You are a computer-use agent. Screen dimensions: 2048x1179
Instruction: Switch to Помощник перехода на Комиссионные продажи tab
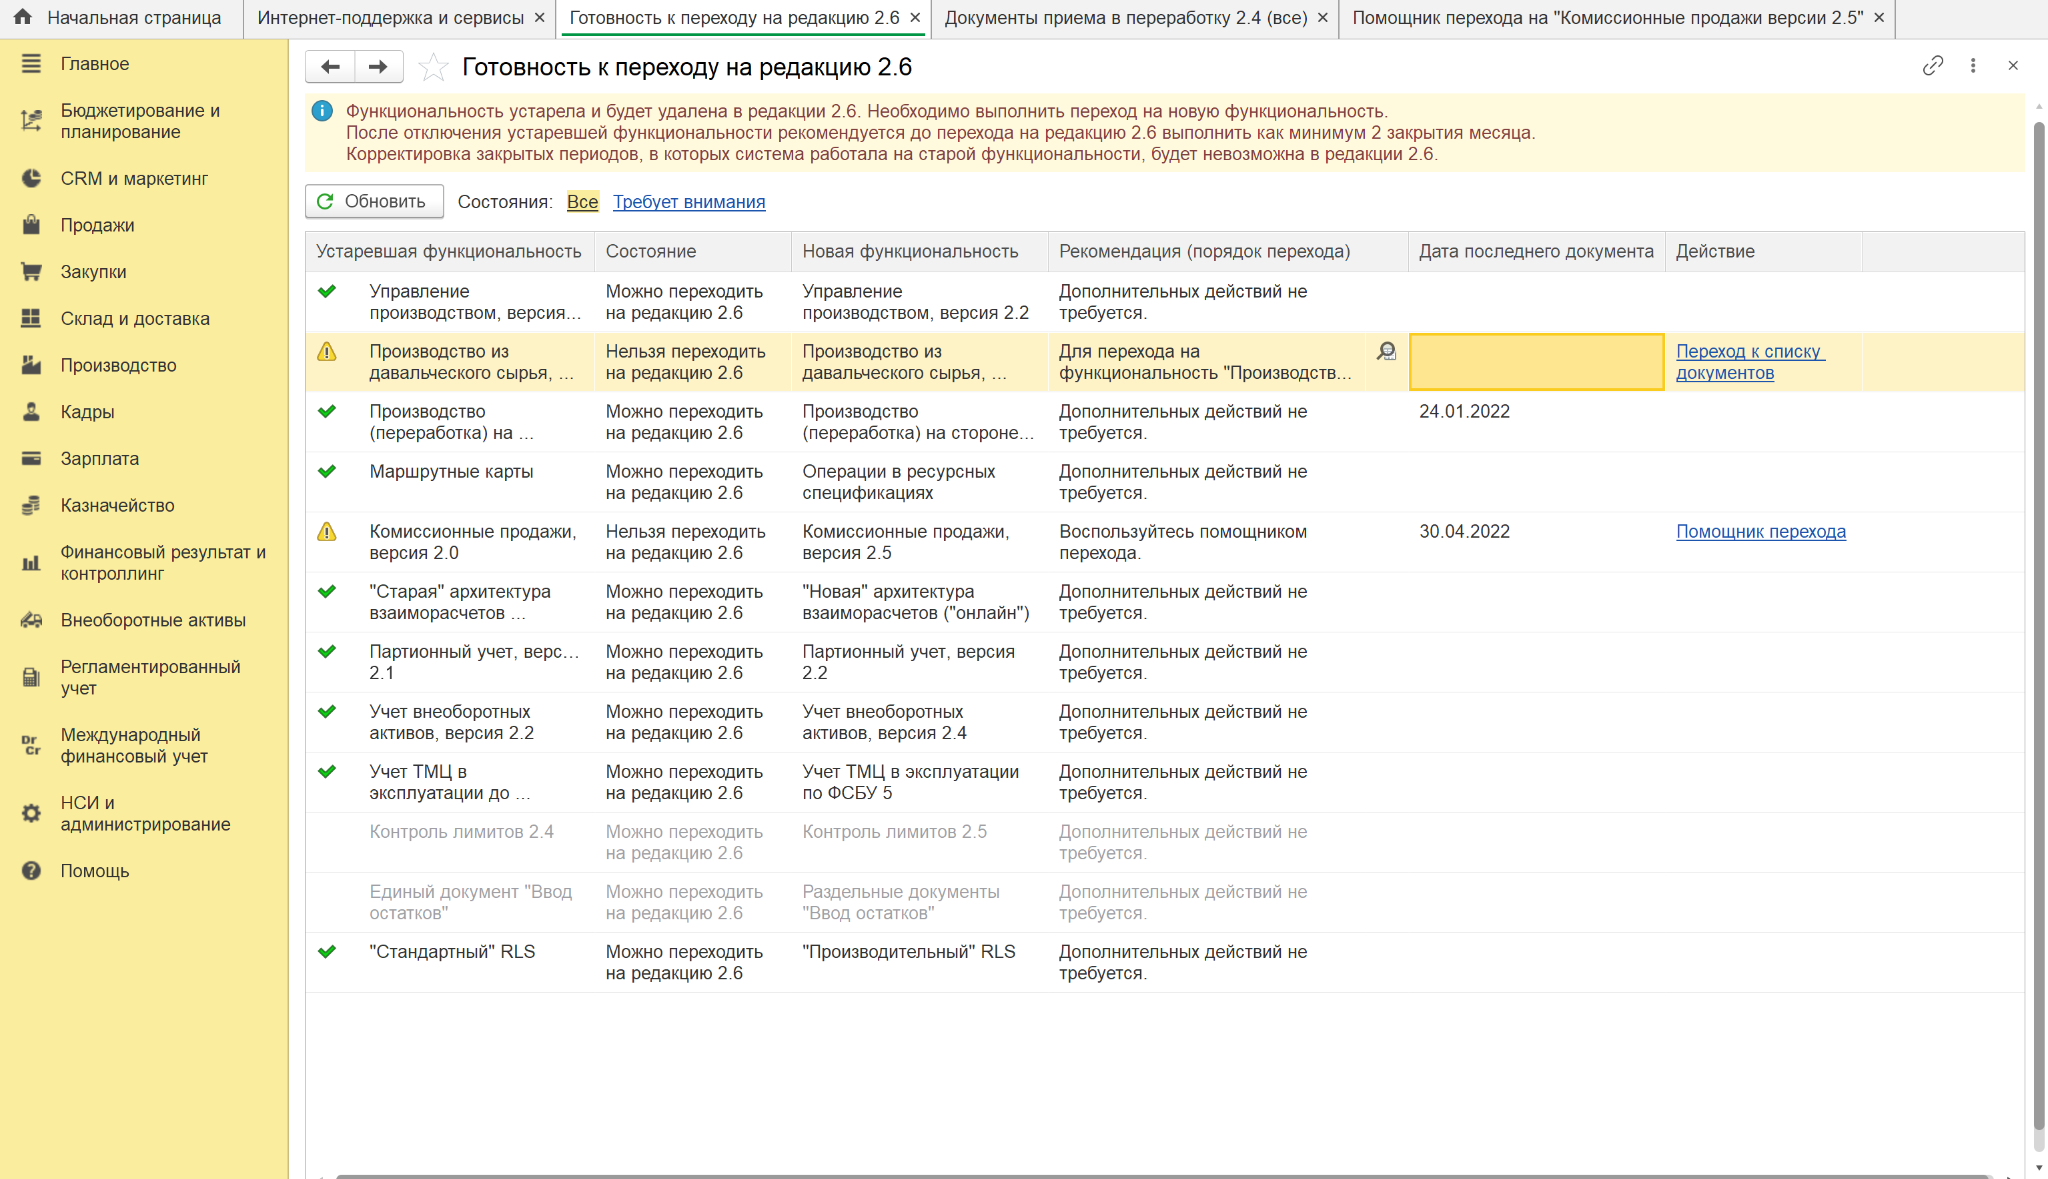(x=1608, y=18)
